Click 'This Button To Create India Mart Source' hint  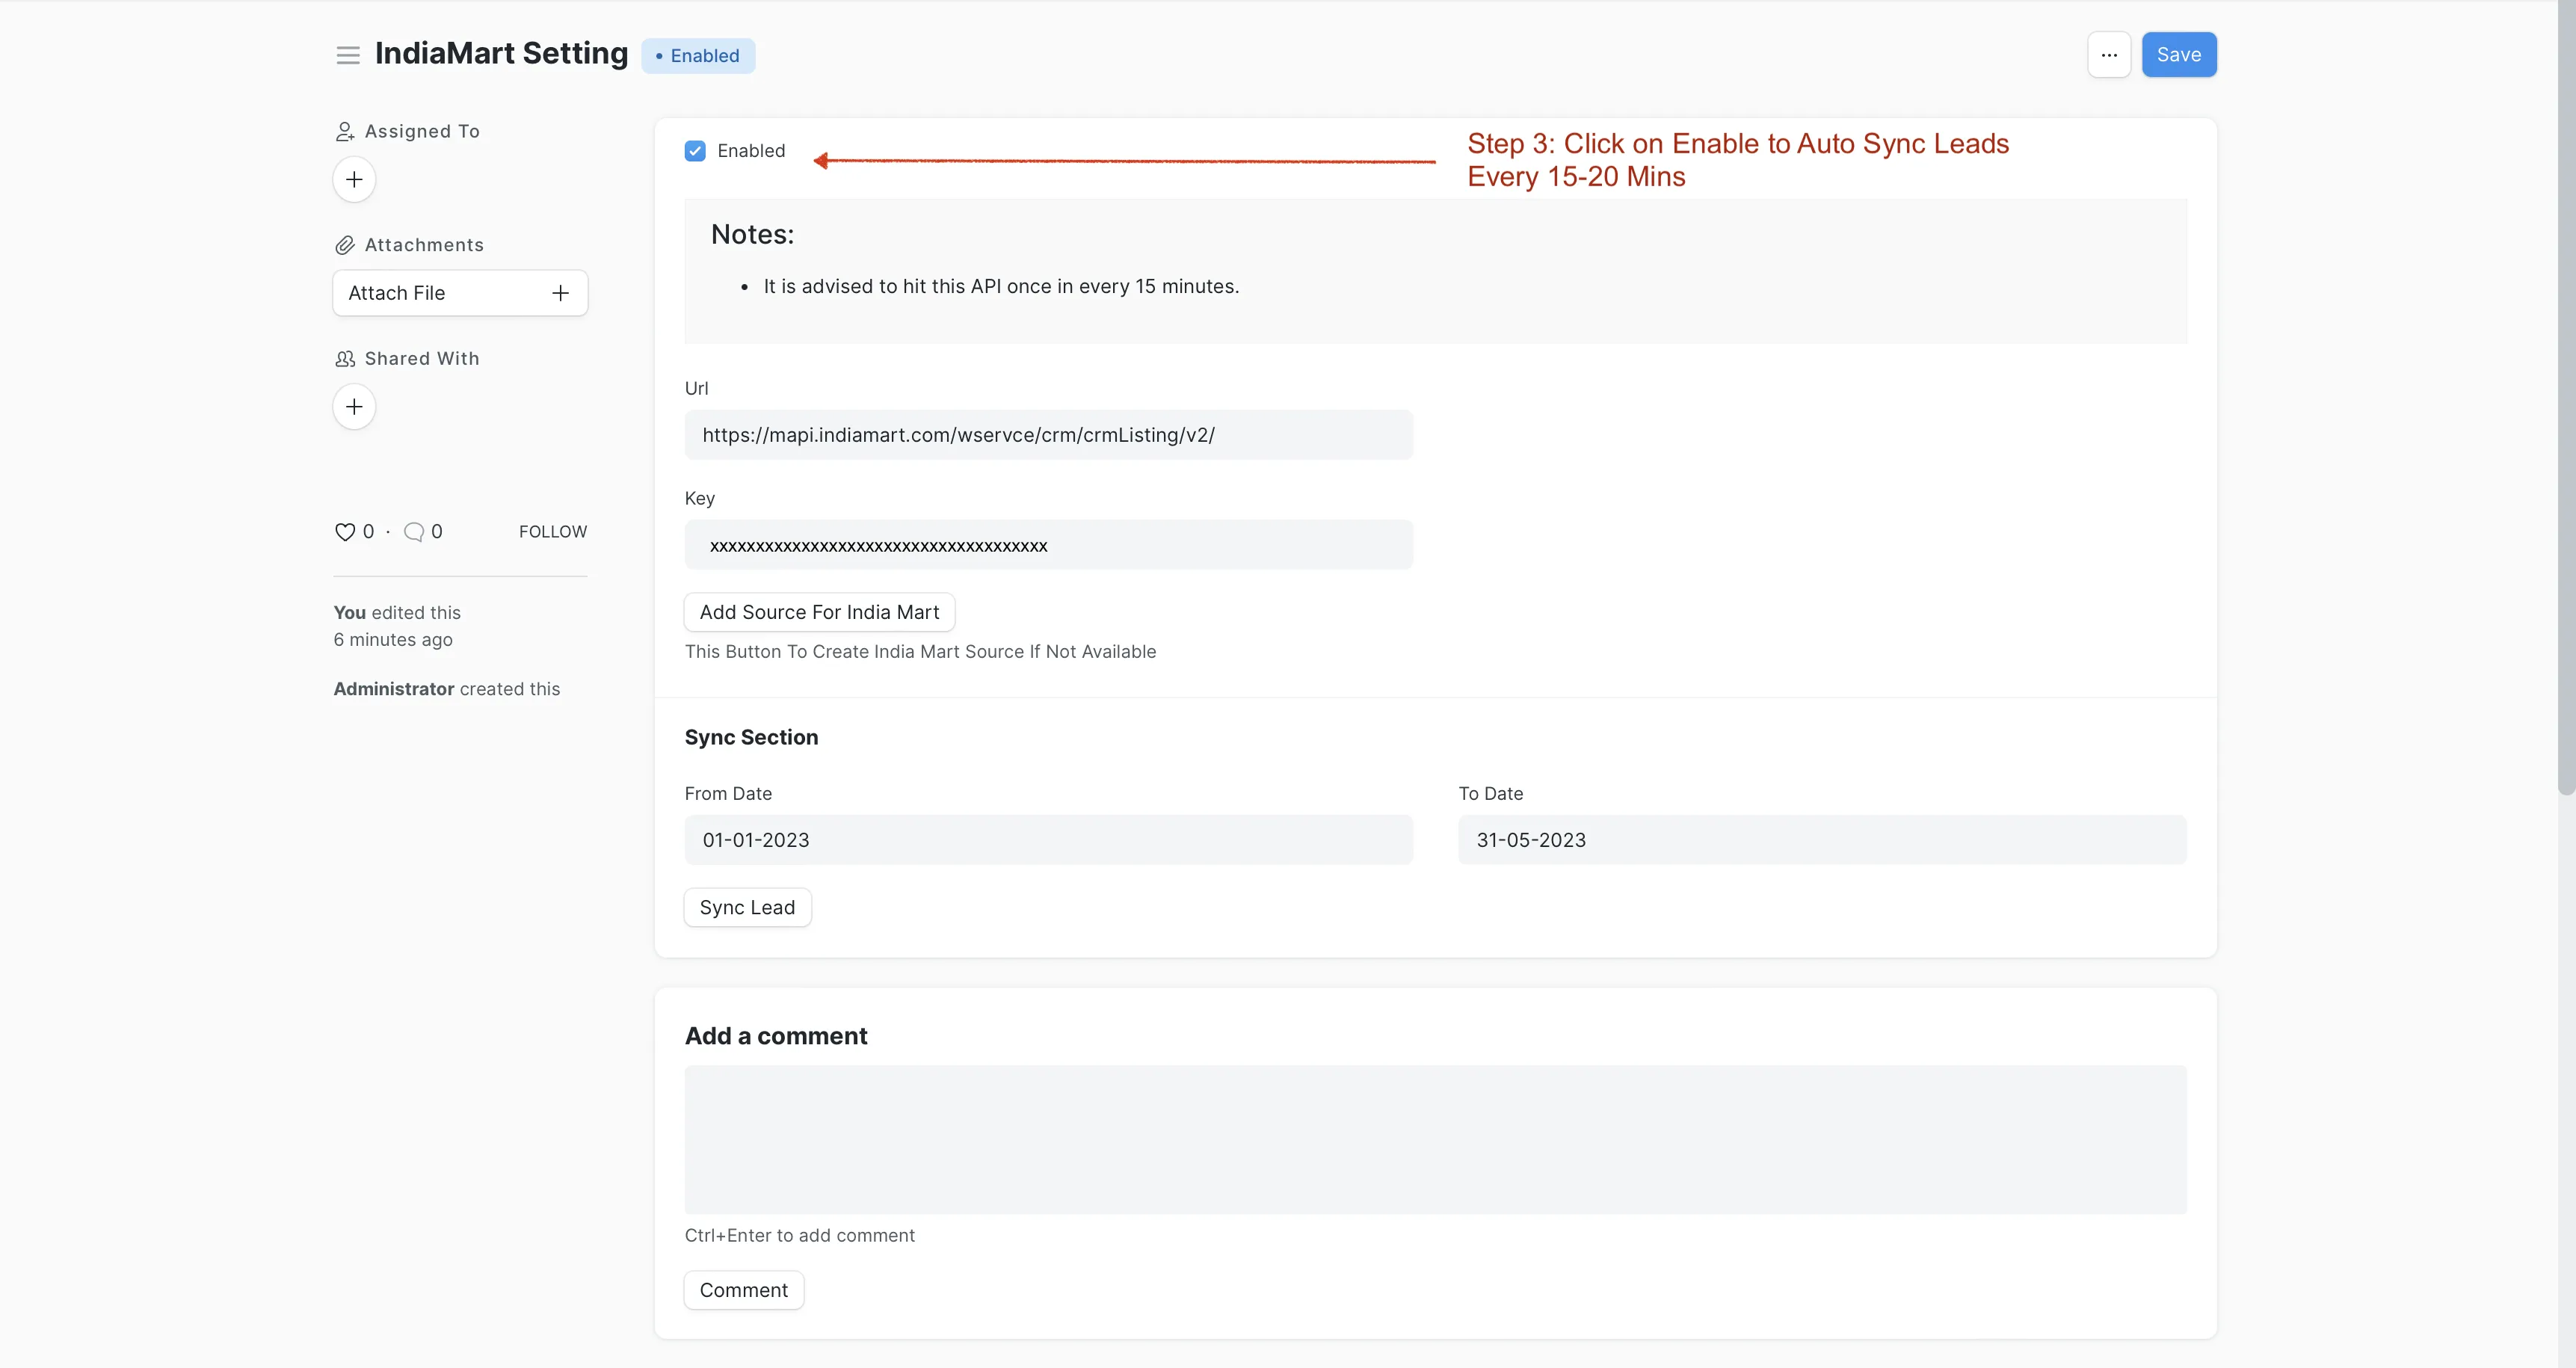click(920, 652)
